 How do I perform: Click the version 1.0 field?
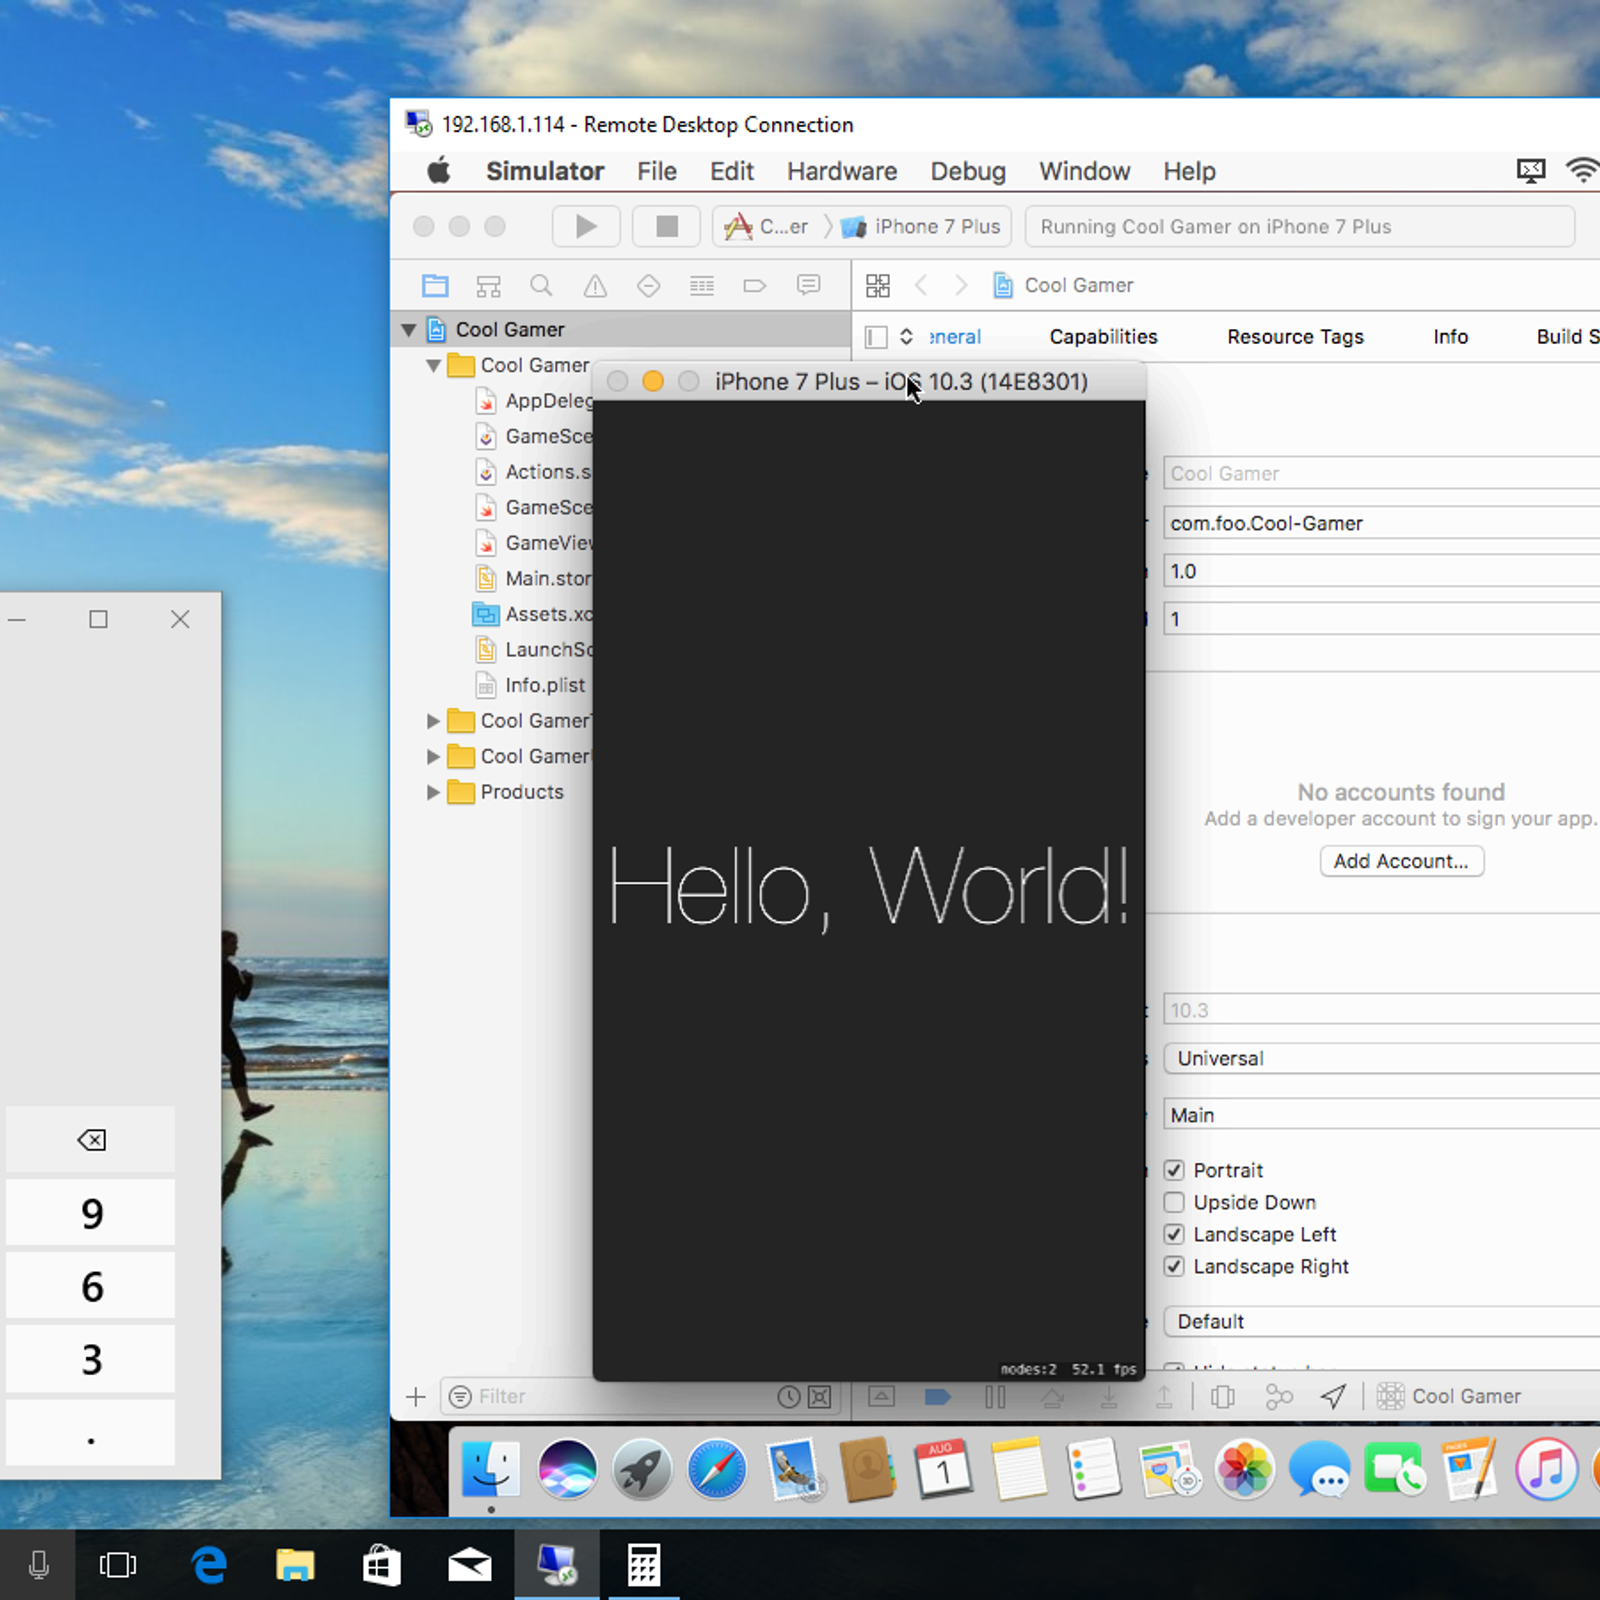click(x=1381, y=571)
